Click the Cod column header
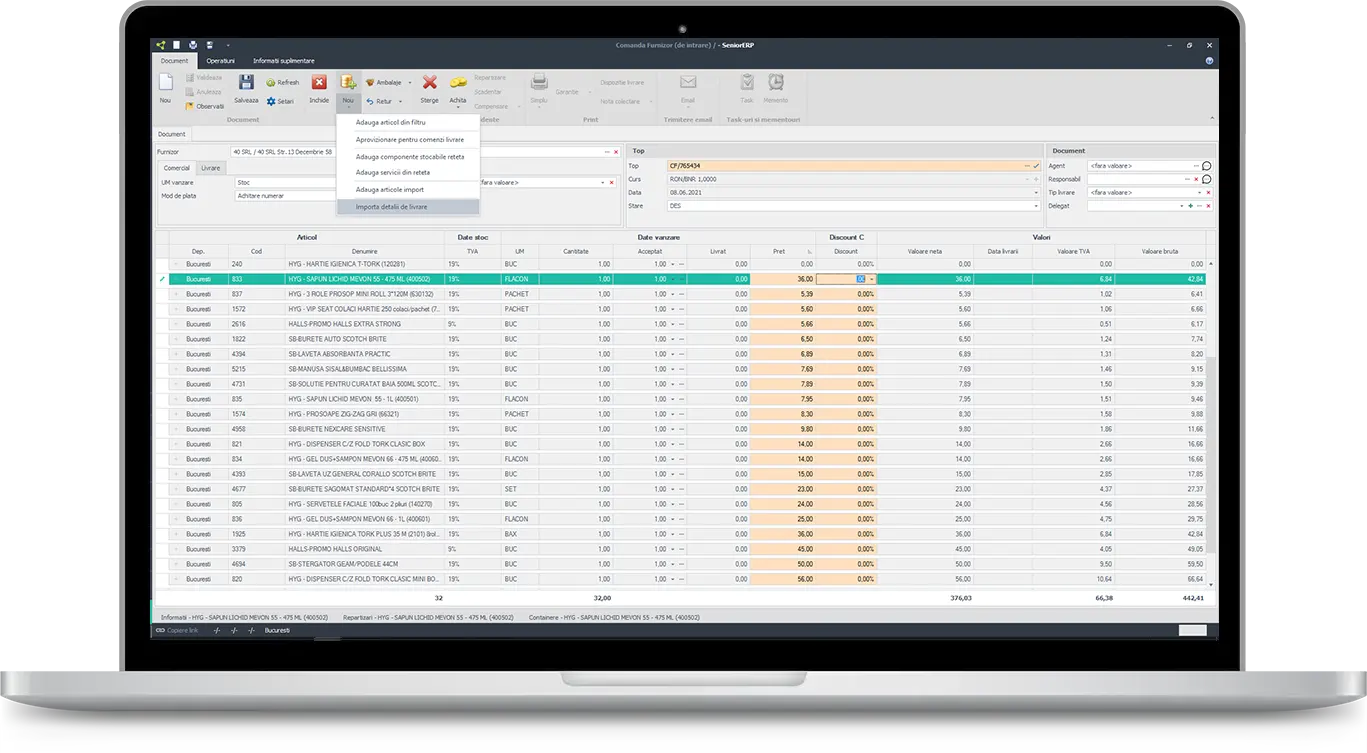 [256, 251]
